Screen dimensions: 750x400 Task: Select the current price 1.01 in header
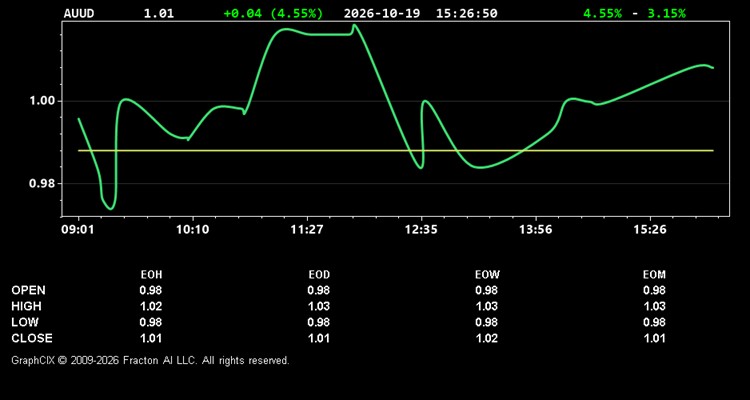click(159, 13)
